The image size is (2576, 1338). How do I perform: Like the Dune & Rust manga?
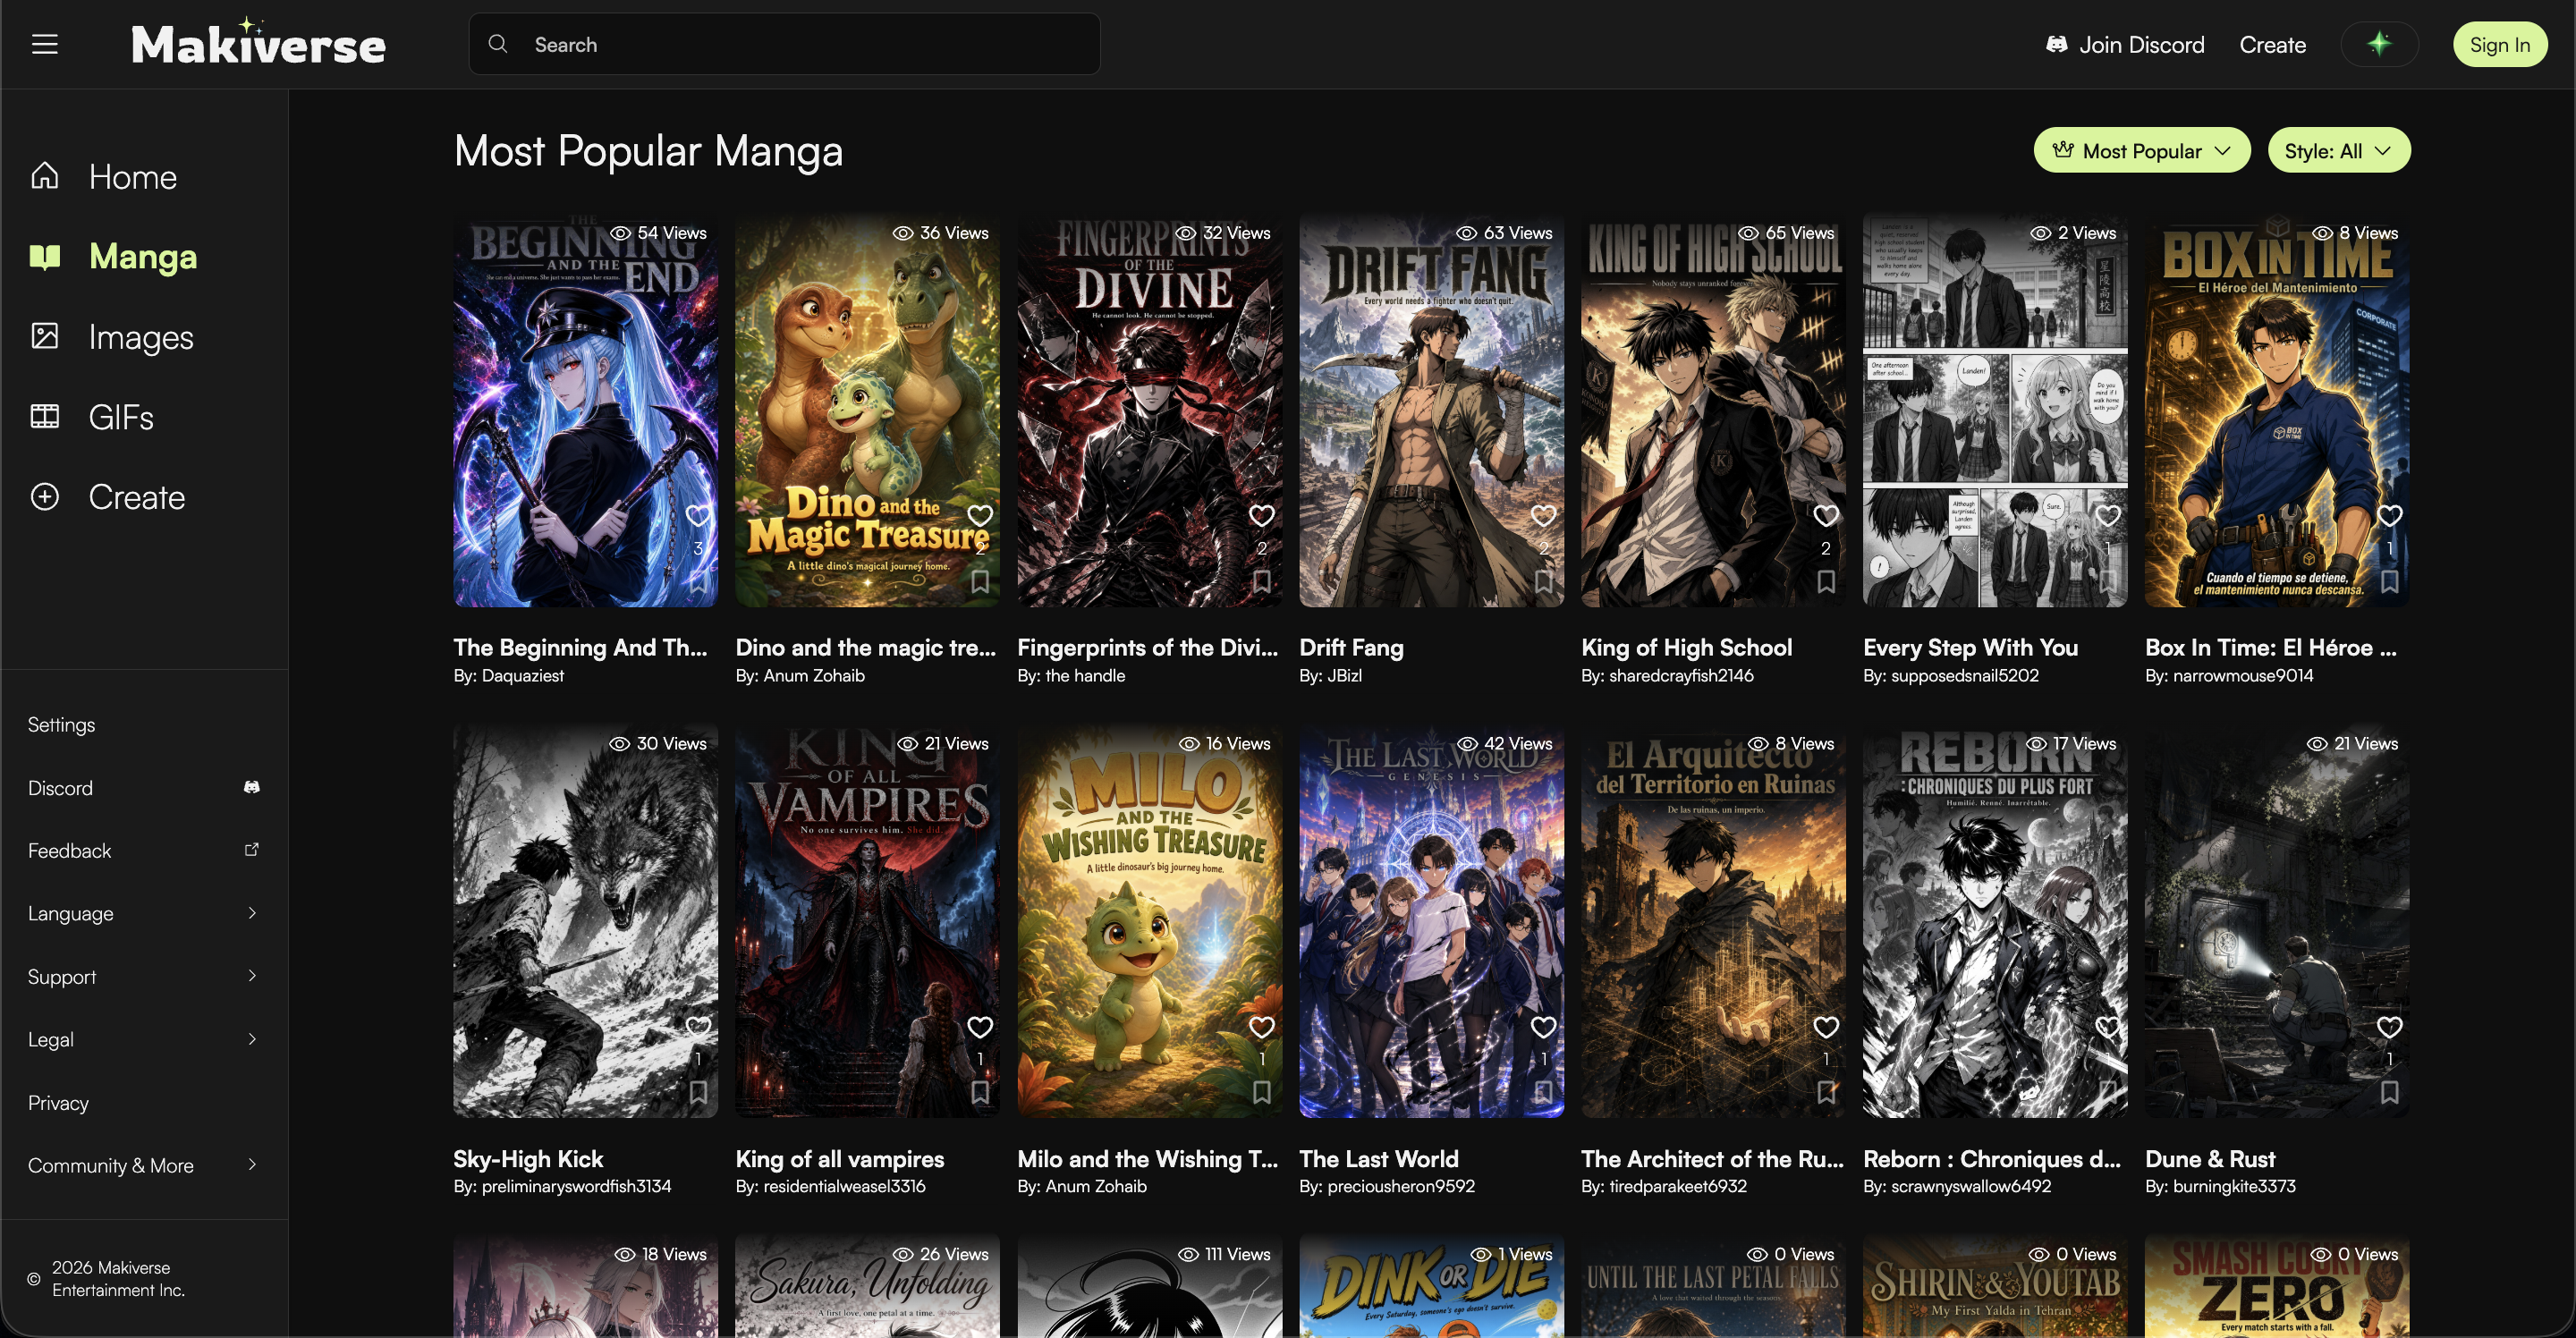point(2390,1027)
